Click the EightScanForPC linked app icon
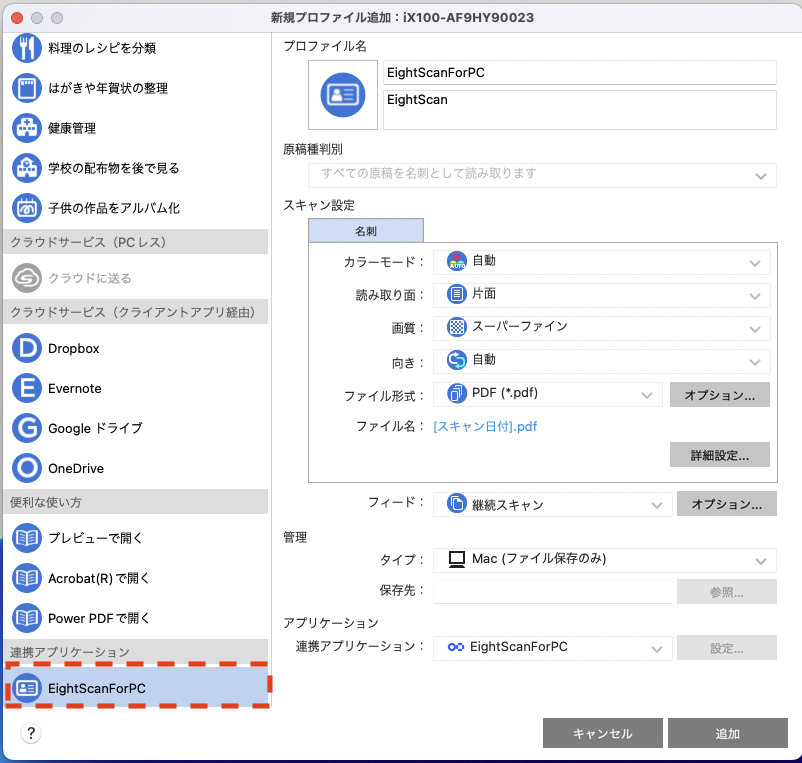This screenshot has height=763, width=802. pos(456,647)
